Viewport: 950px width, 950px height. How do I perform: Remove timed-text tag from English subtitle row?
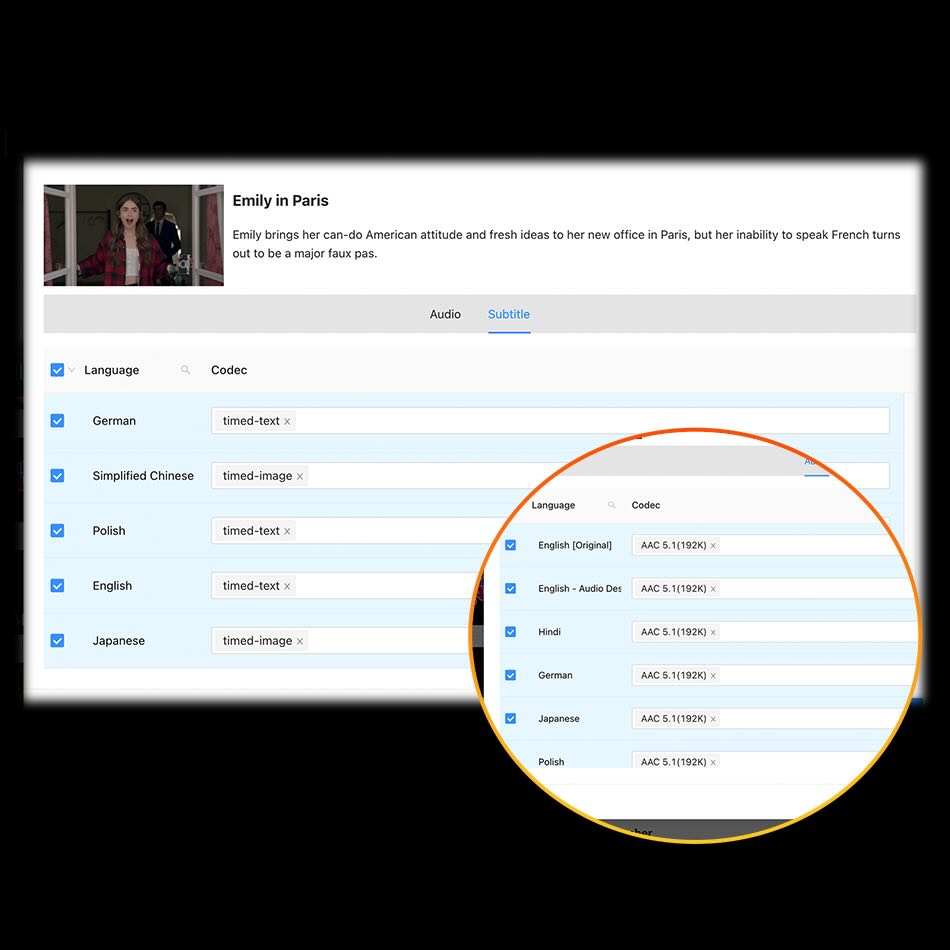click(x=287, y=586)
